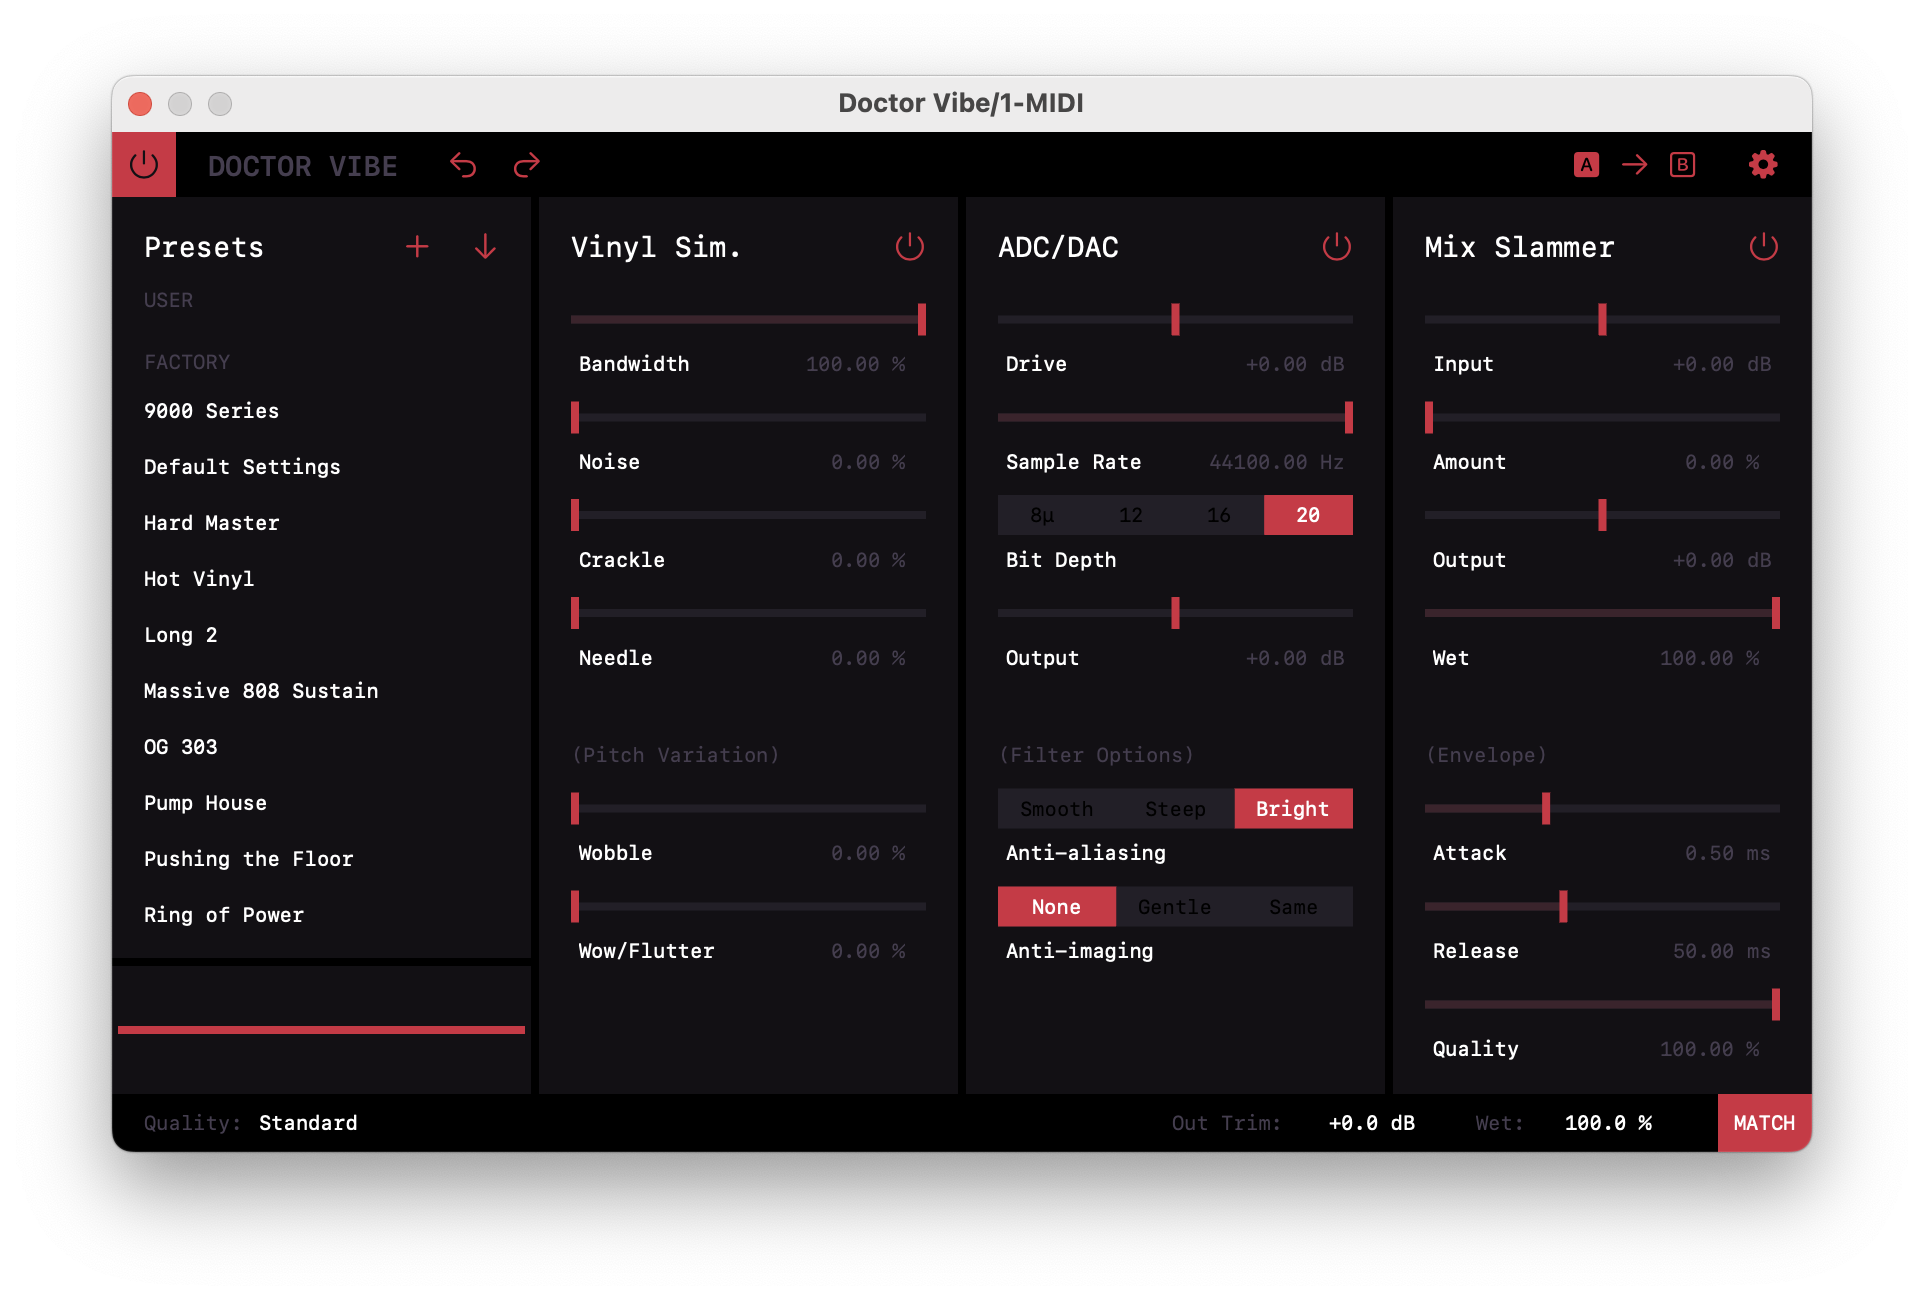Choose Steep anti-aliasing filter
Image resolution: width=1924 pixels, height=1300 pixels.
1175,809
